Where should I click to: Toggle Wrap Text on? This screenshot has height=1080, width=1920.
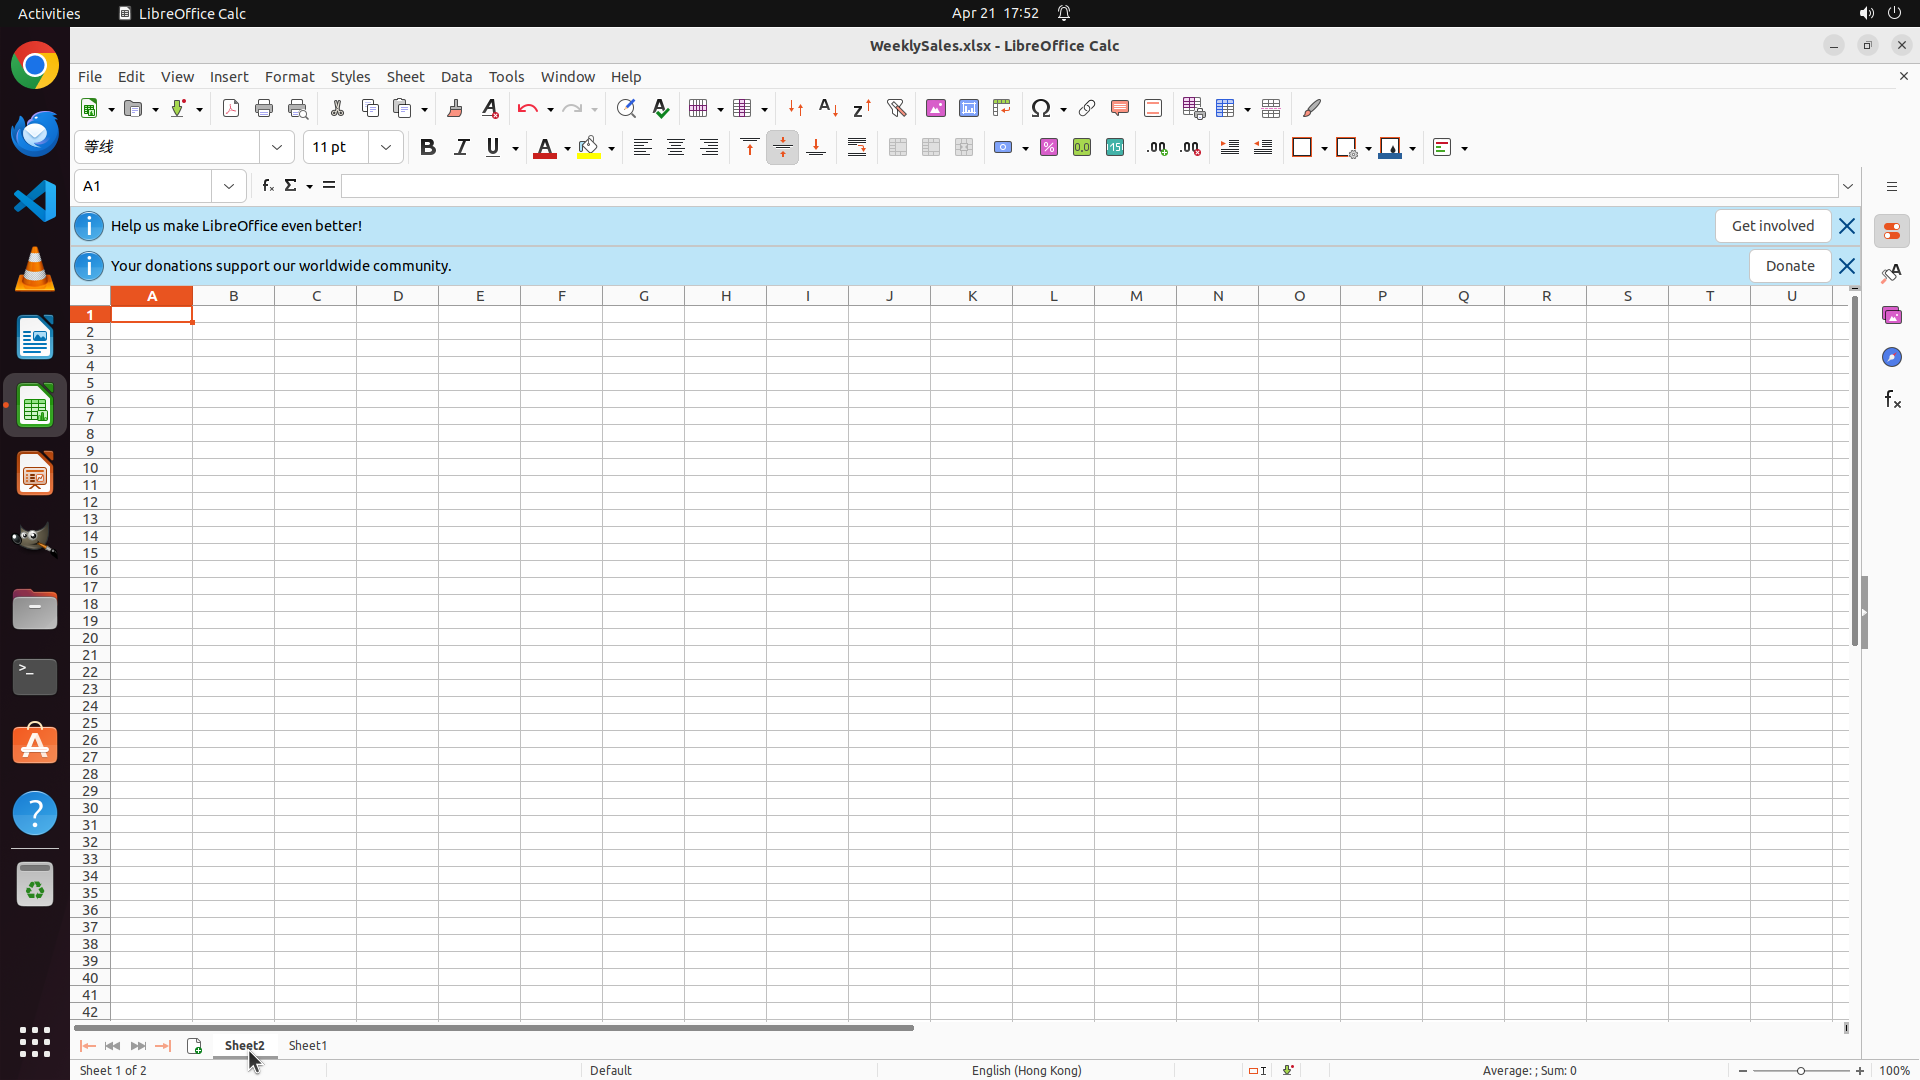pos(857,148)
